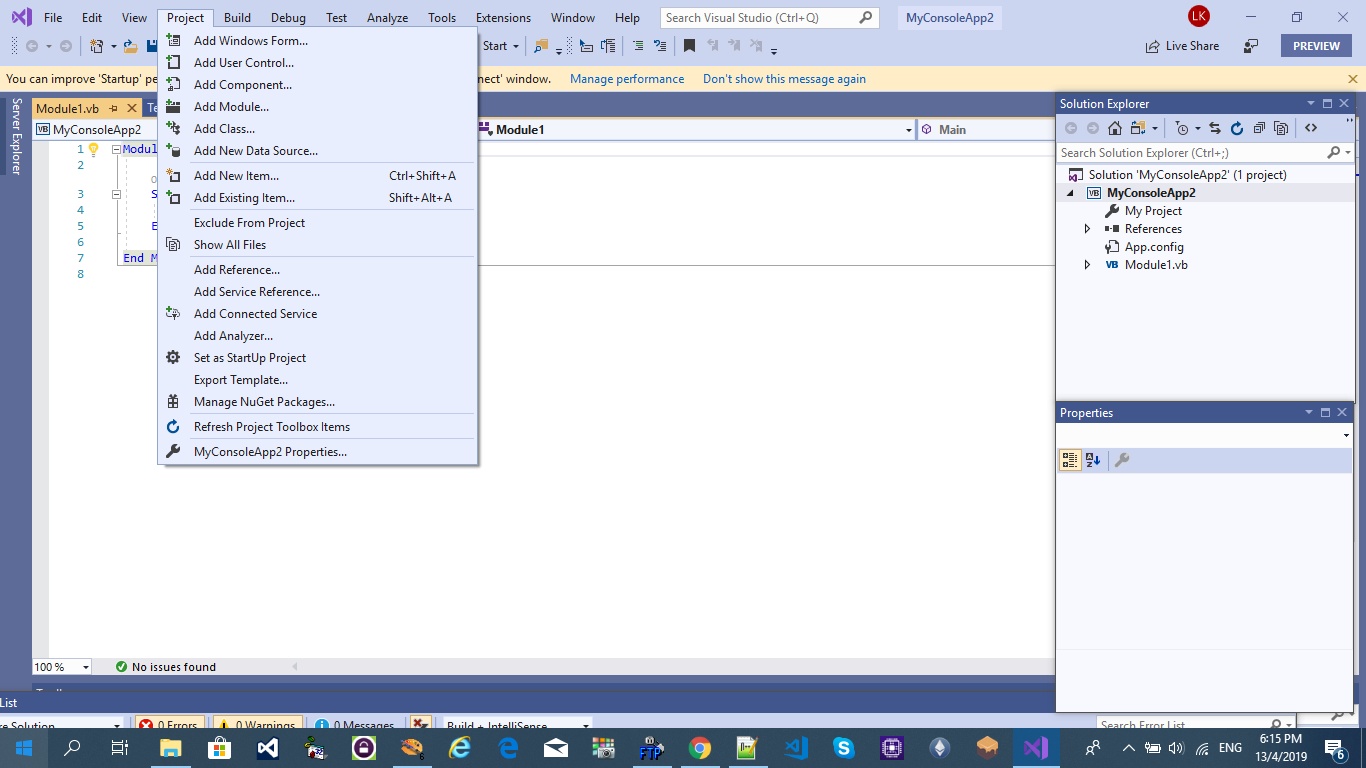Select Add Component menu entry
Screen dimensions: 1366x768
pos(318,85)
